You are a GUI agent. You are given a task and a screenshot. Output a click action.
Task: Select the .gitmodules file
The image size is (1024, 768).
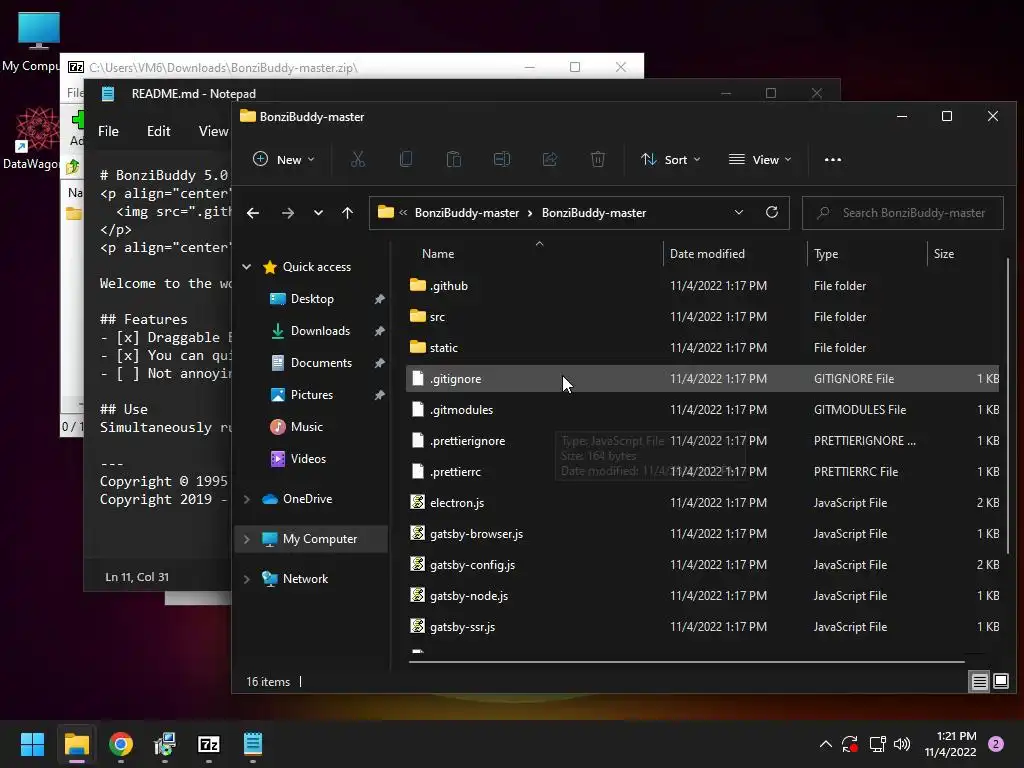point(703,409)
